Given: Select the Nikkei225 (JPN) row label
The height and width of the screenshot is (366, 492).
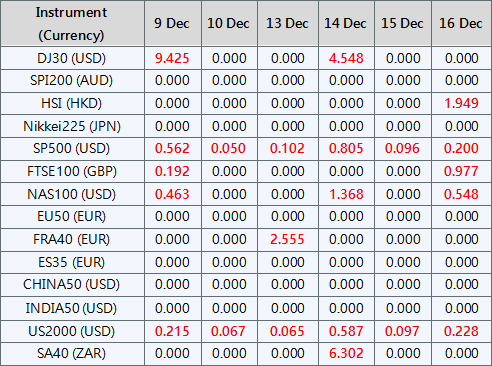Looking at the screenshot, I should [71, 126].
